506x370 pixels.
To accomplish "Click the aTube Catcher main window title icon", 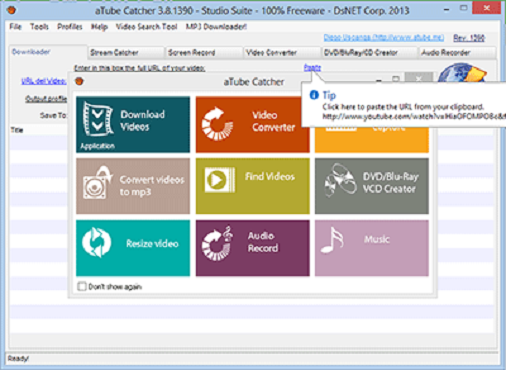I will click(x=12, y=10).
